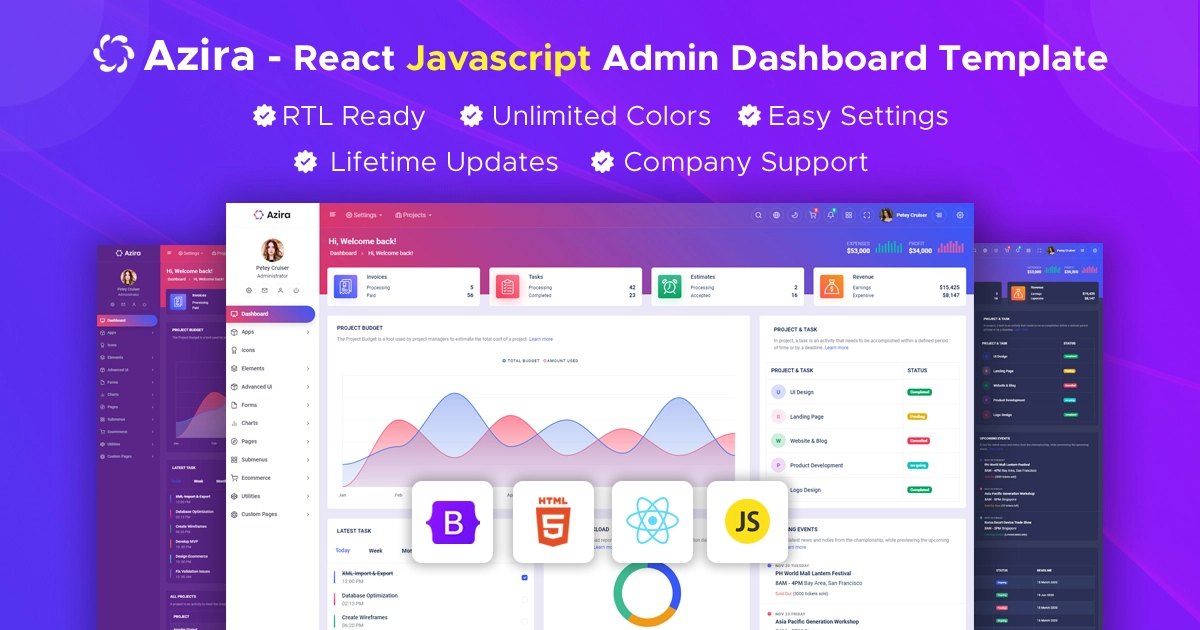Click the Tasks clipboard card icon
Image resolution: width=1200 pixels, height=630 pixels.
pyautogui.click(x=508, y=286)
